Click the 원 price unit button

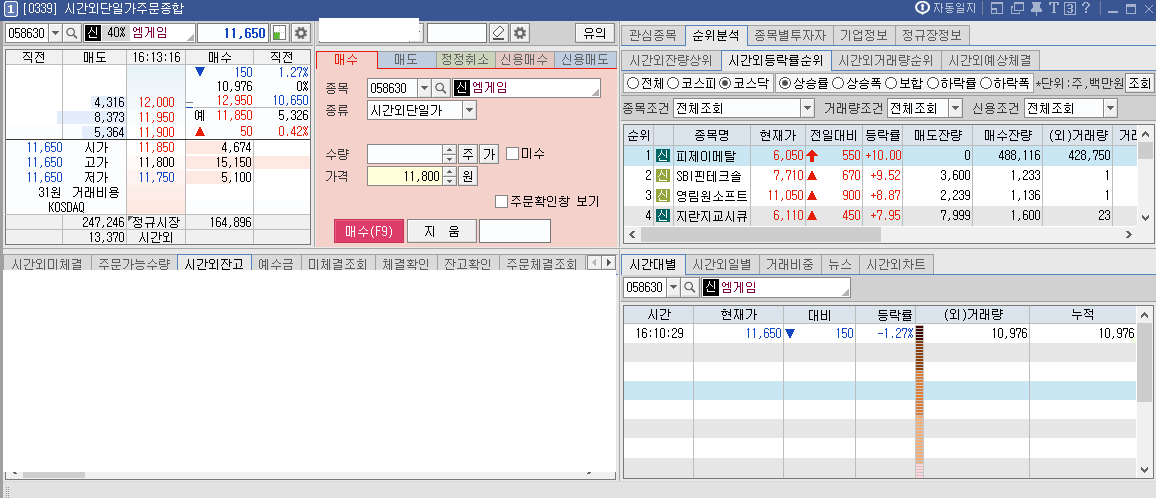coord(467,176)
